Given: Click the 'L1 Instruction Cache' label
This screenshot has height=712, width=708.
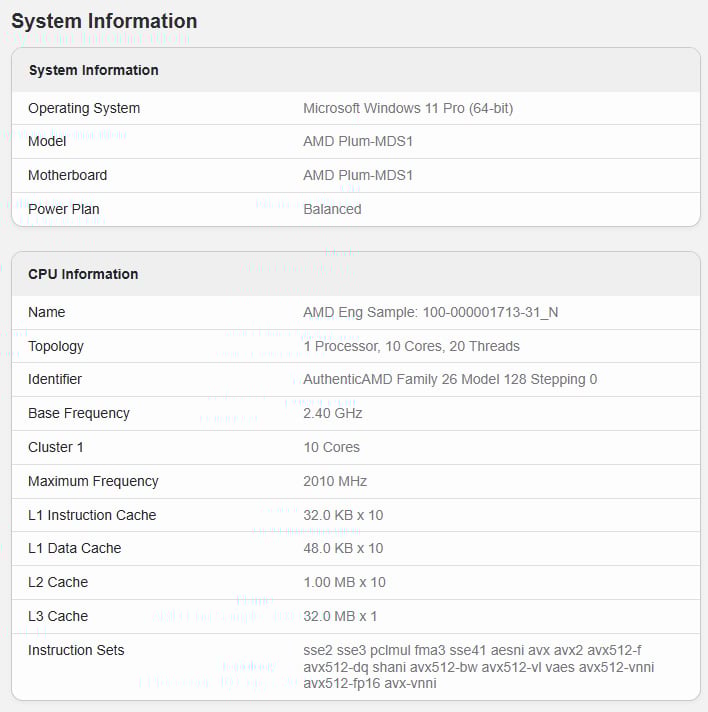Looking at the screenshot, I should point(92,515).
